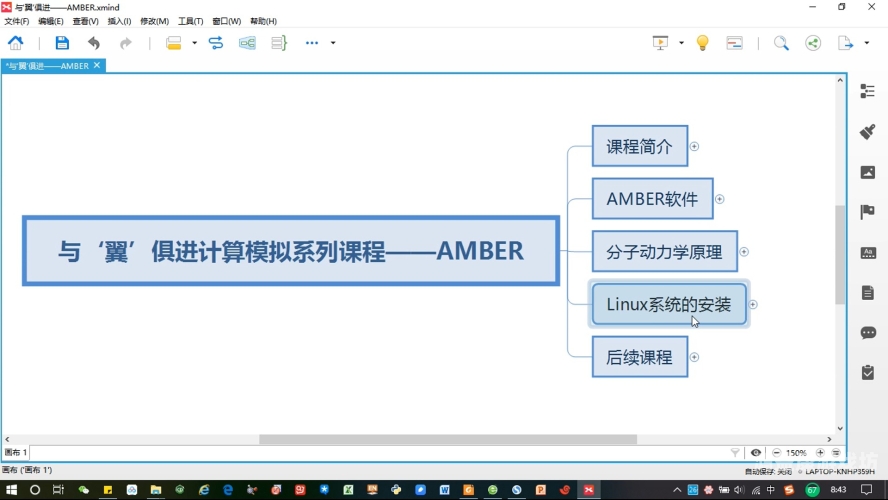The image size is (888, 500).
Task: Click the vertical scrollbar thumb
Action: tap(840, 255)
